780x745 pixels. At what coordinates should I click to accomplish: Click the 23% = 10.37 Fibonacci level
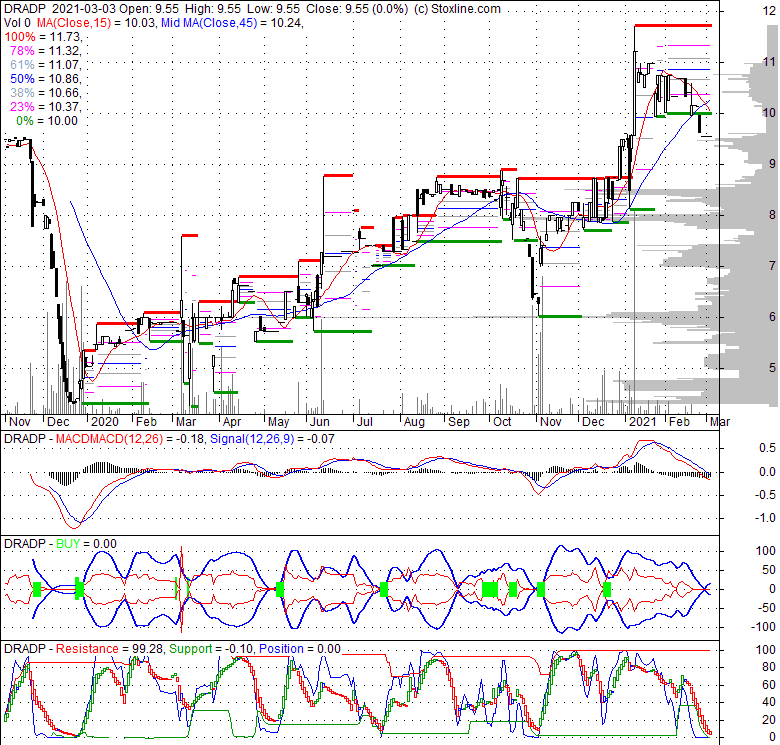[x=46, y=106]
